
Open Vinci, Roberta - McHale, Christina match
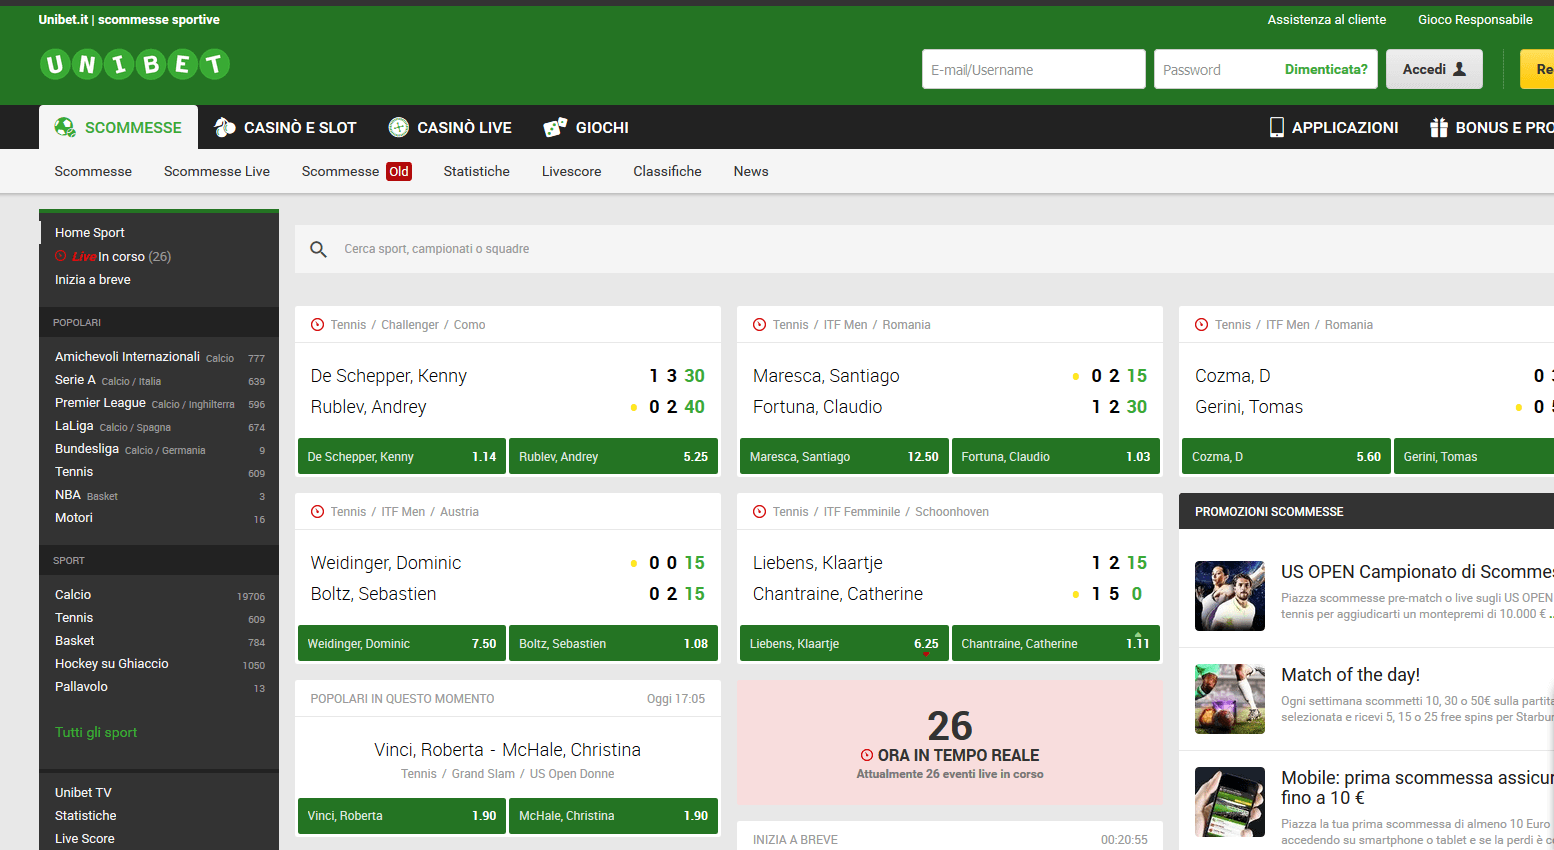click(x=508, y=750)
